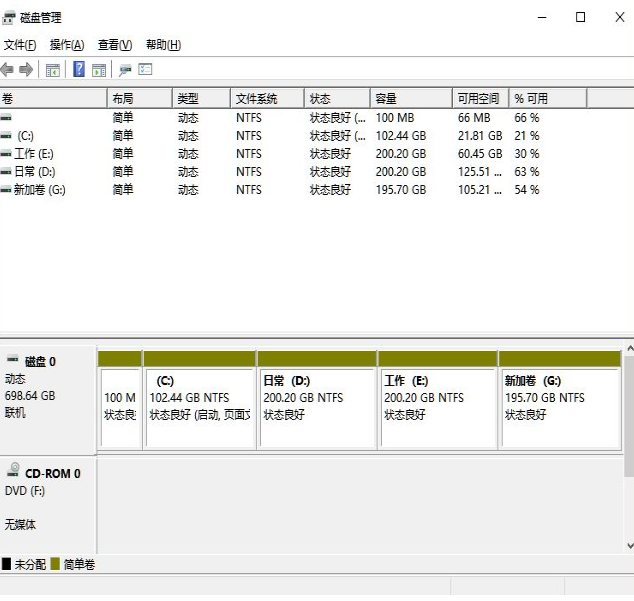Click the 102.44 GB capacity cell in list

coord(401,136)
